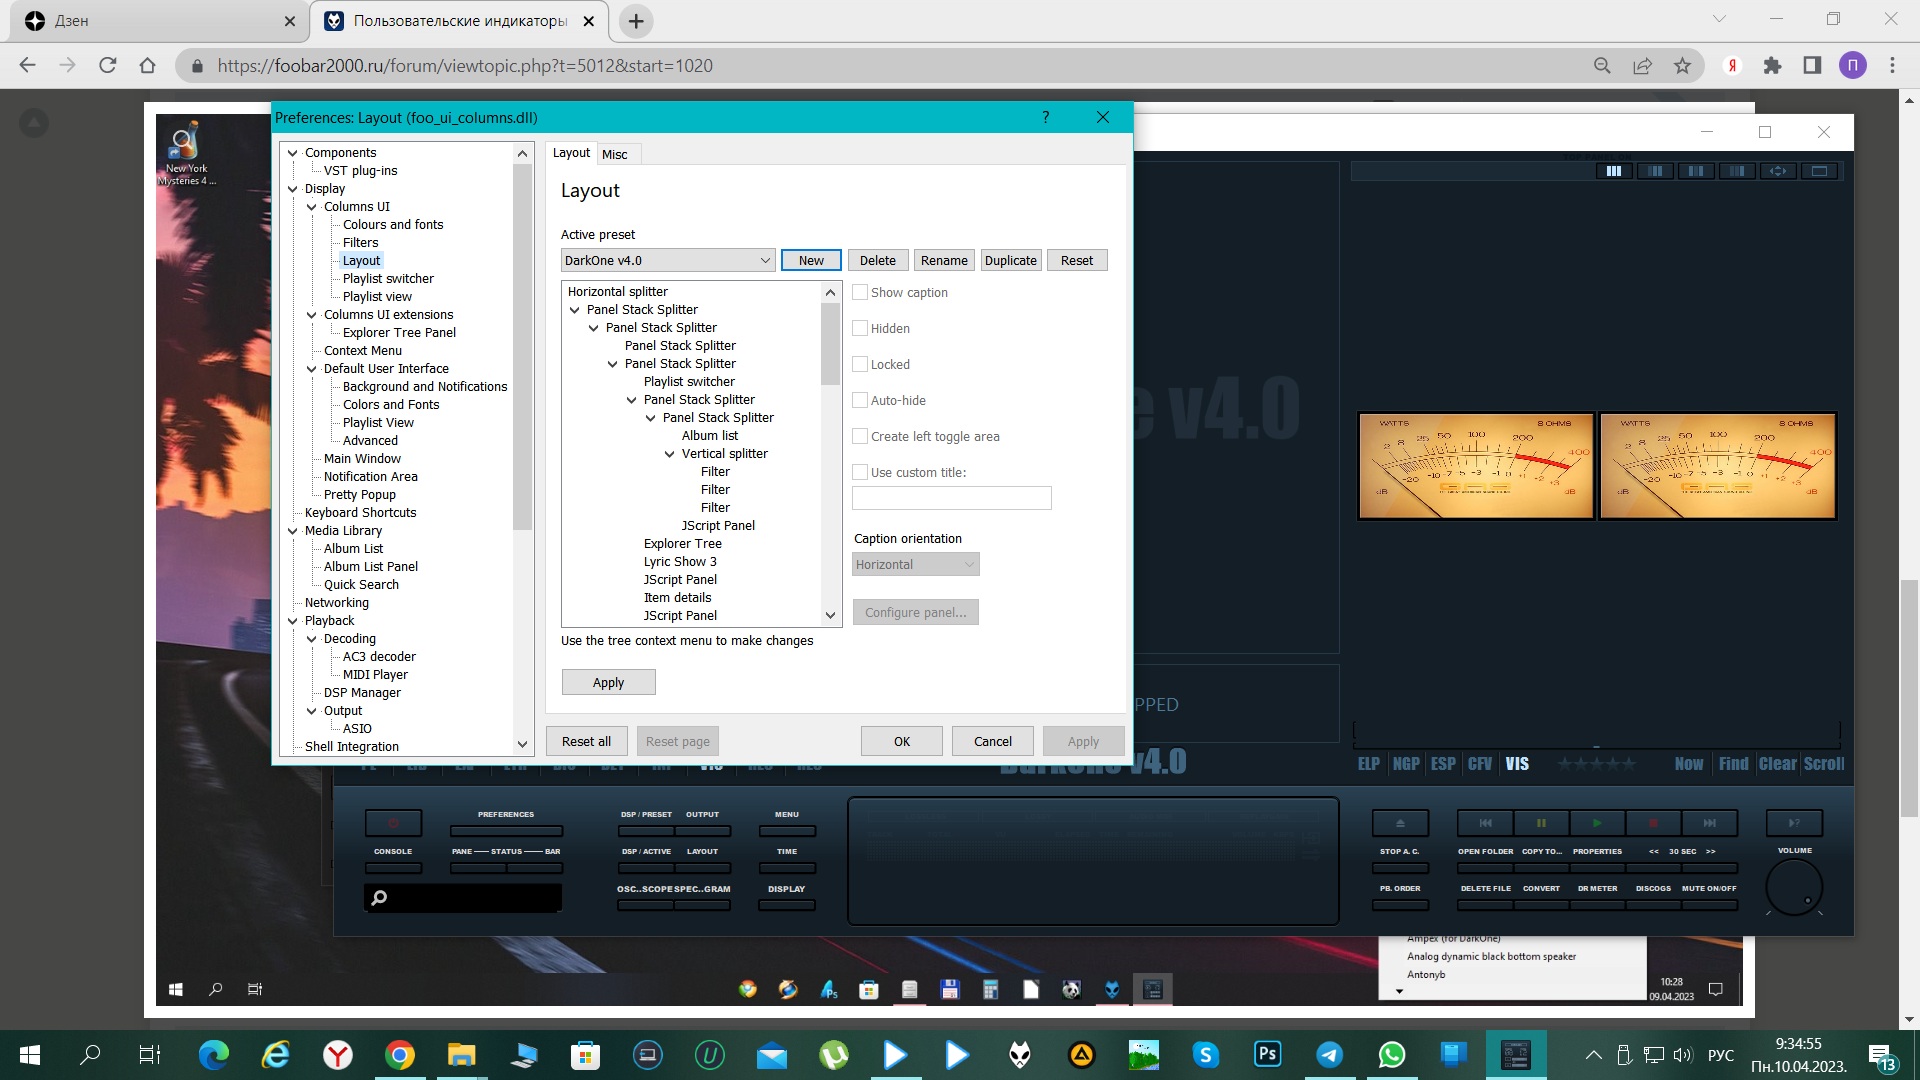The width and height of the screenshot is (1920, 1080).
Task: Click the yellow Pause button
Action: pos(1541,823)
